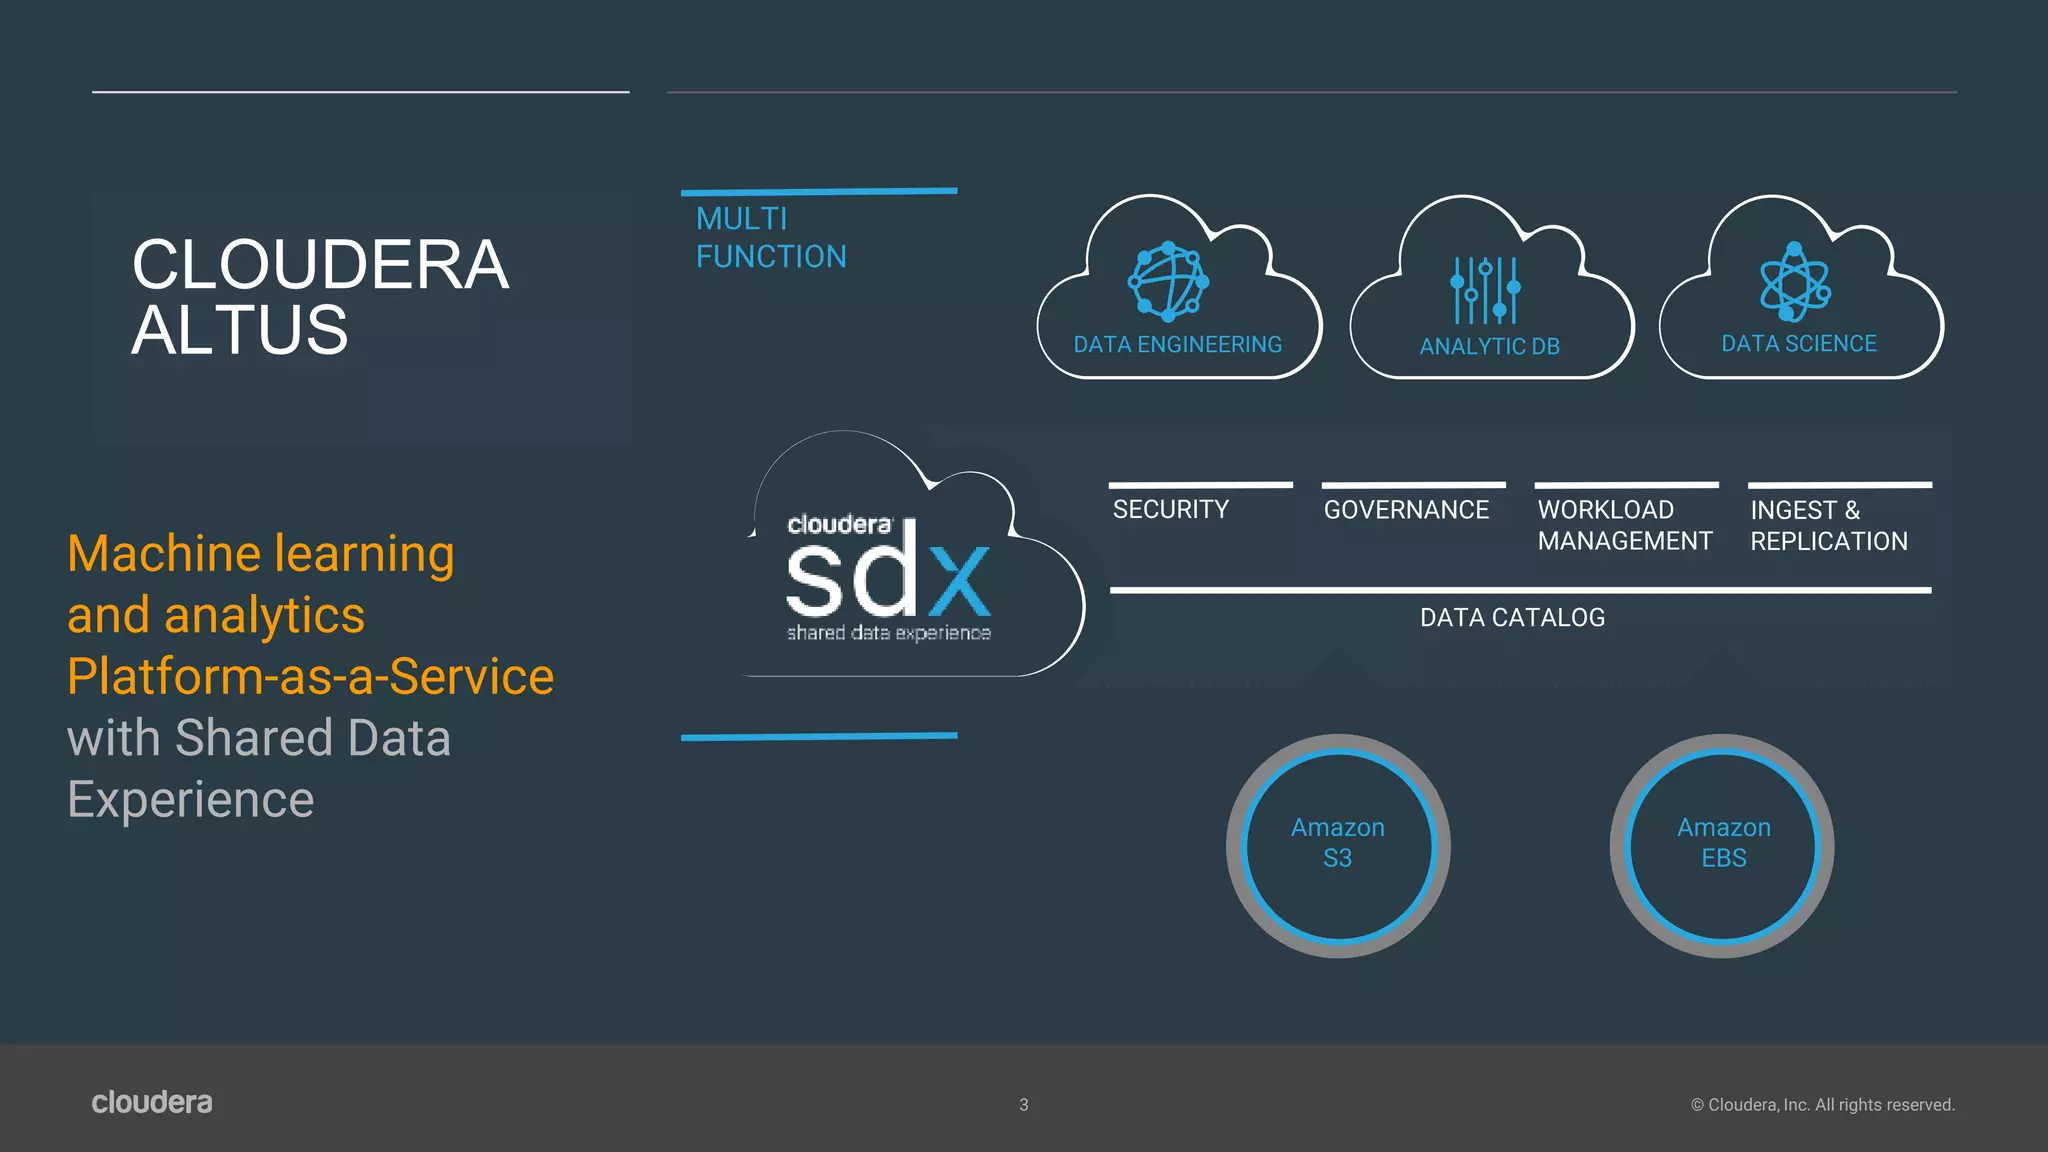This screenshot has width=2048, height=1152.
Task: Click the 'shared data experience' tagline
Action: [x=889, y=633]
